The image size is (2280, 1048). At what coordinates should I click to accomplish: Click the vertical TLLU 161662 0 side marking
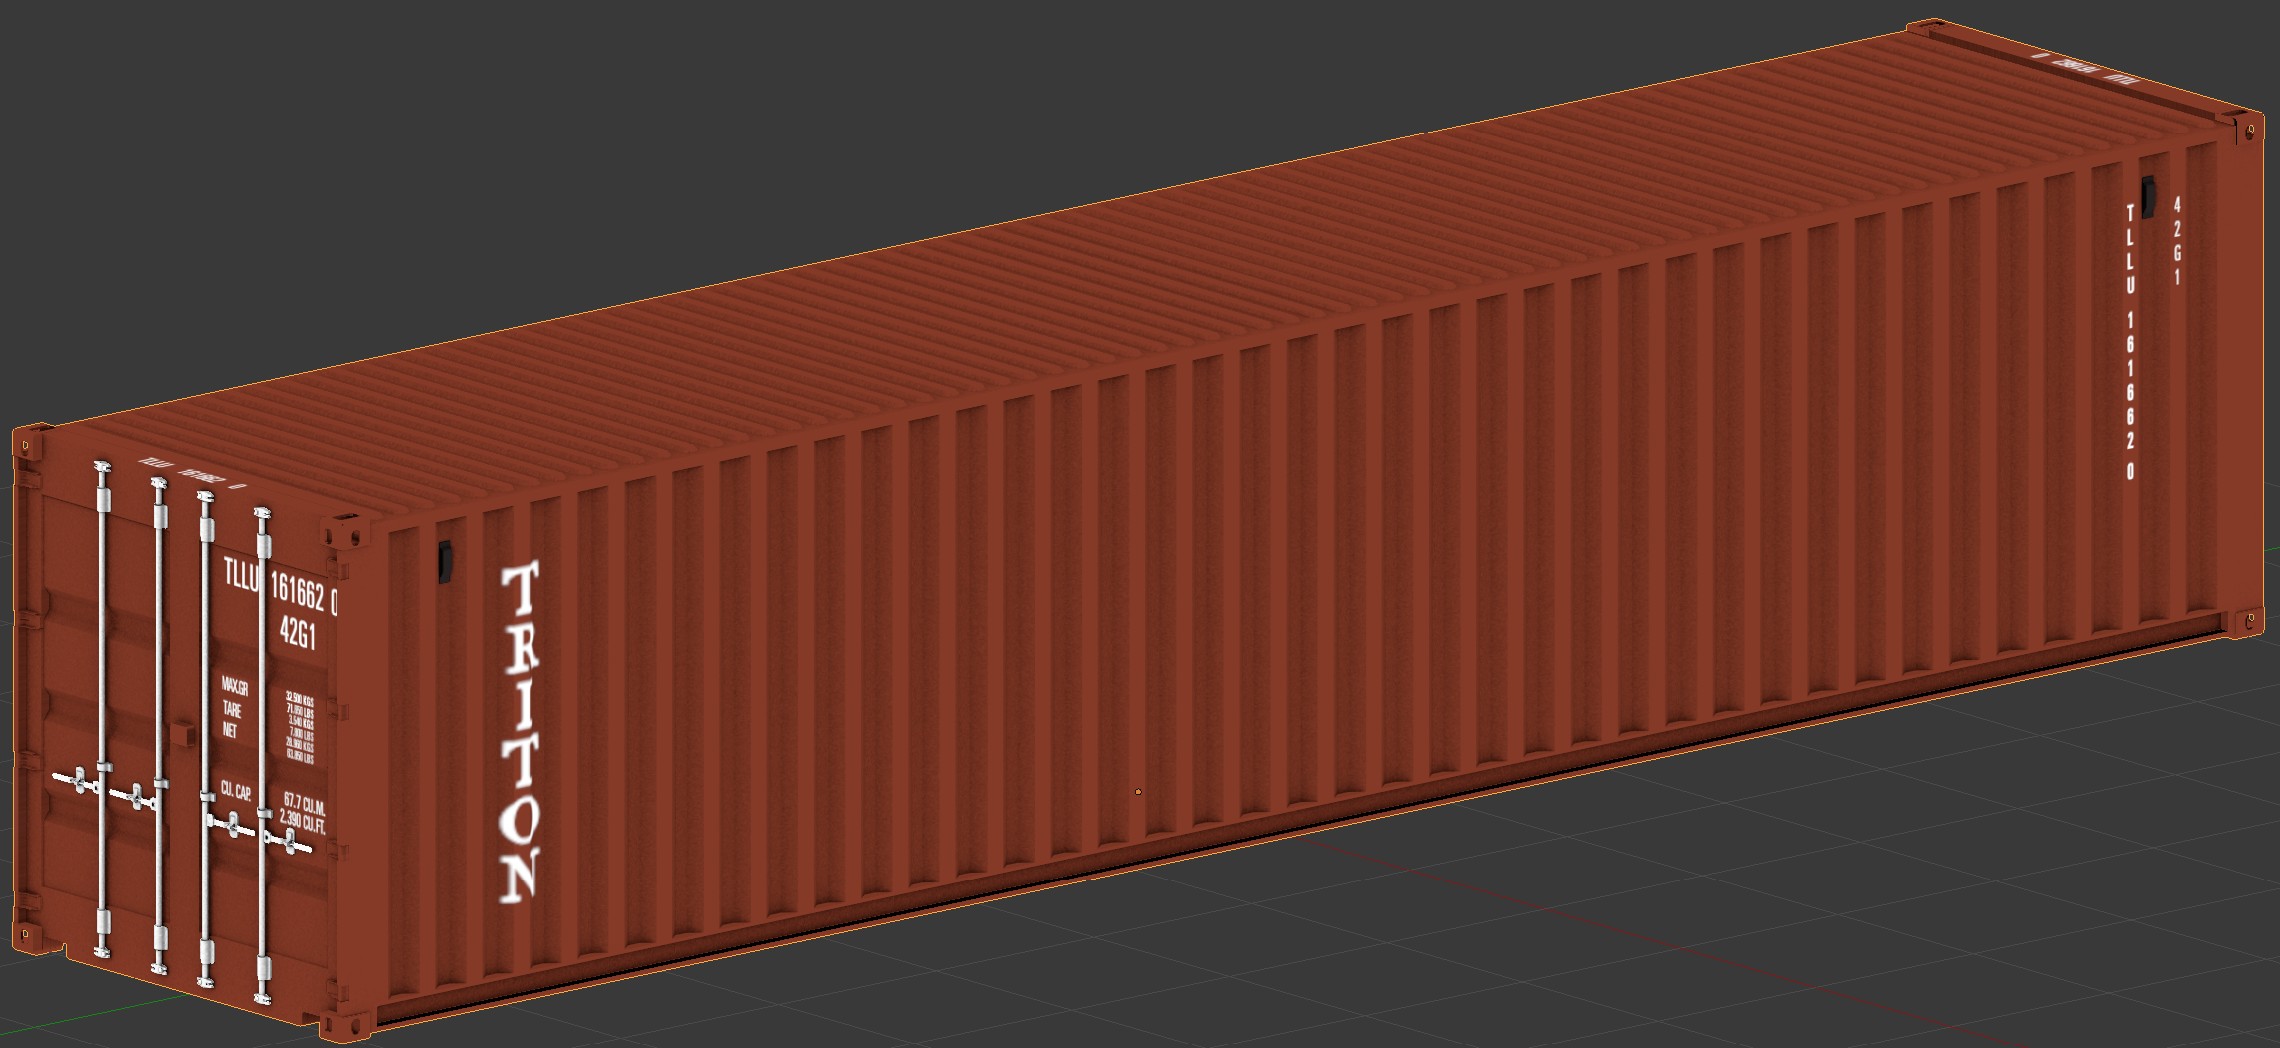click(x=2130, y=341)
